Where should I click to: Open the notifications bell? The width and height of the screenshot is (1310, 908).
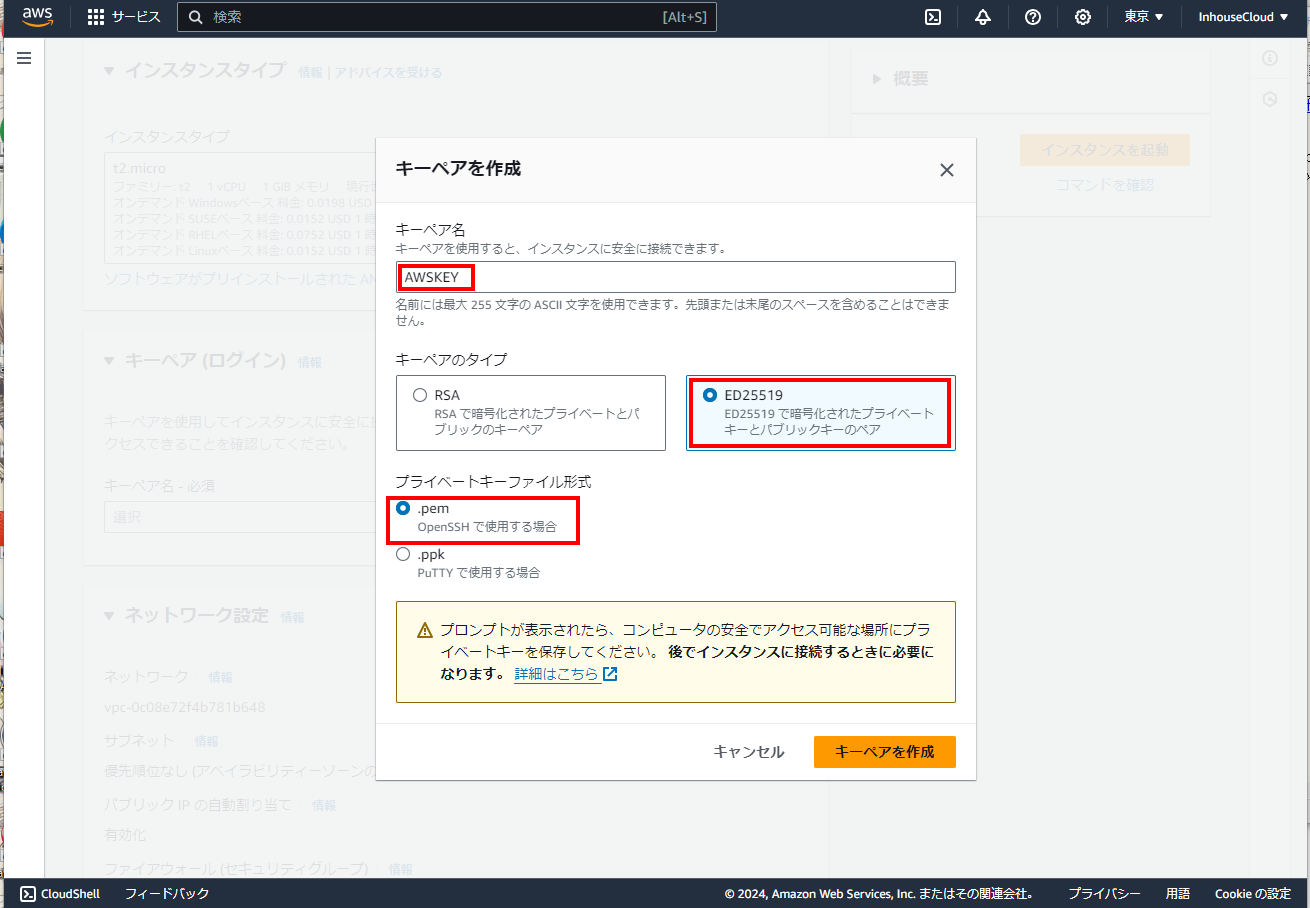pos(982,17)
